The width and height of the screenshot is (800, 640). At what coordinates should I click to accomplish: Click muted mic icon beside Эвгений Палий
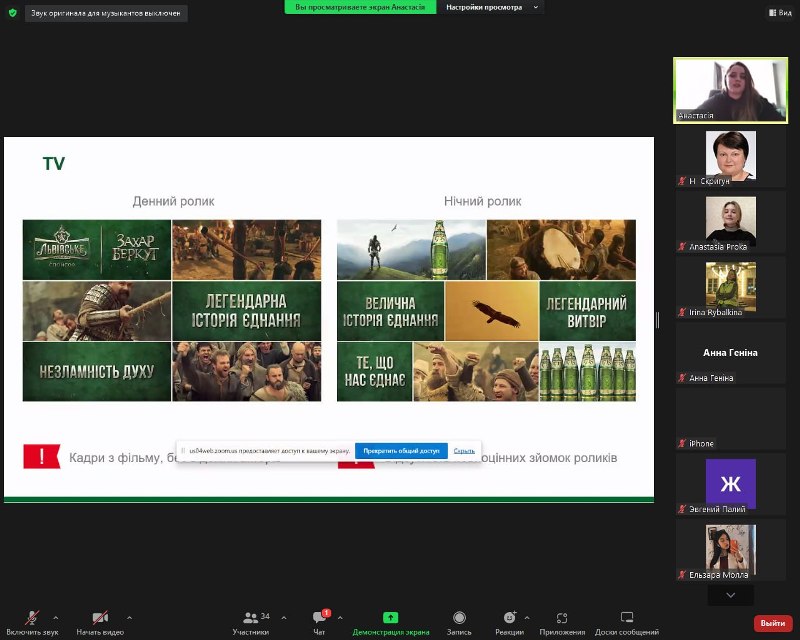pos(682,509)
